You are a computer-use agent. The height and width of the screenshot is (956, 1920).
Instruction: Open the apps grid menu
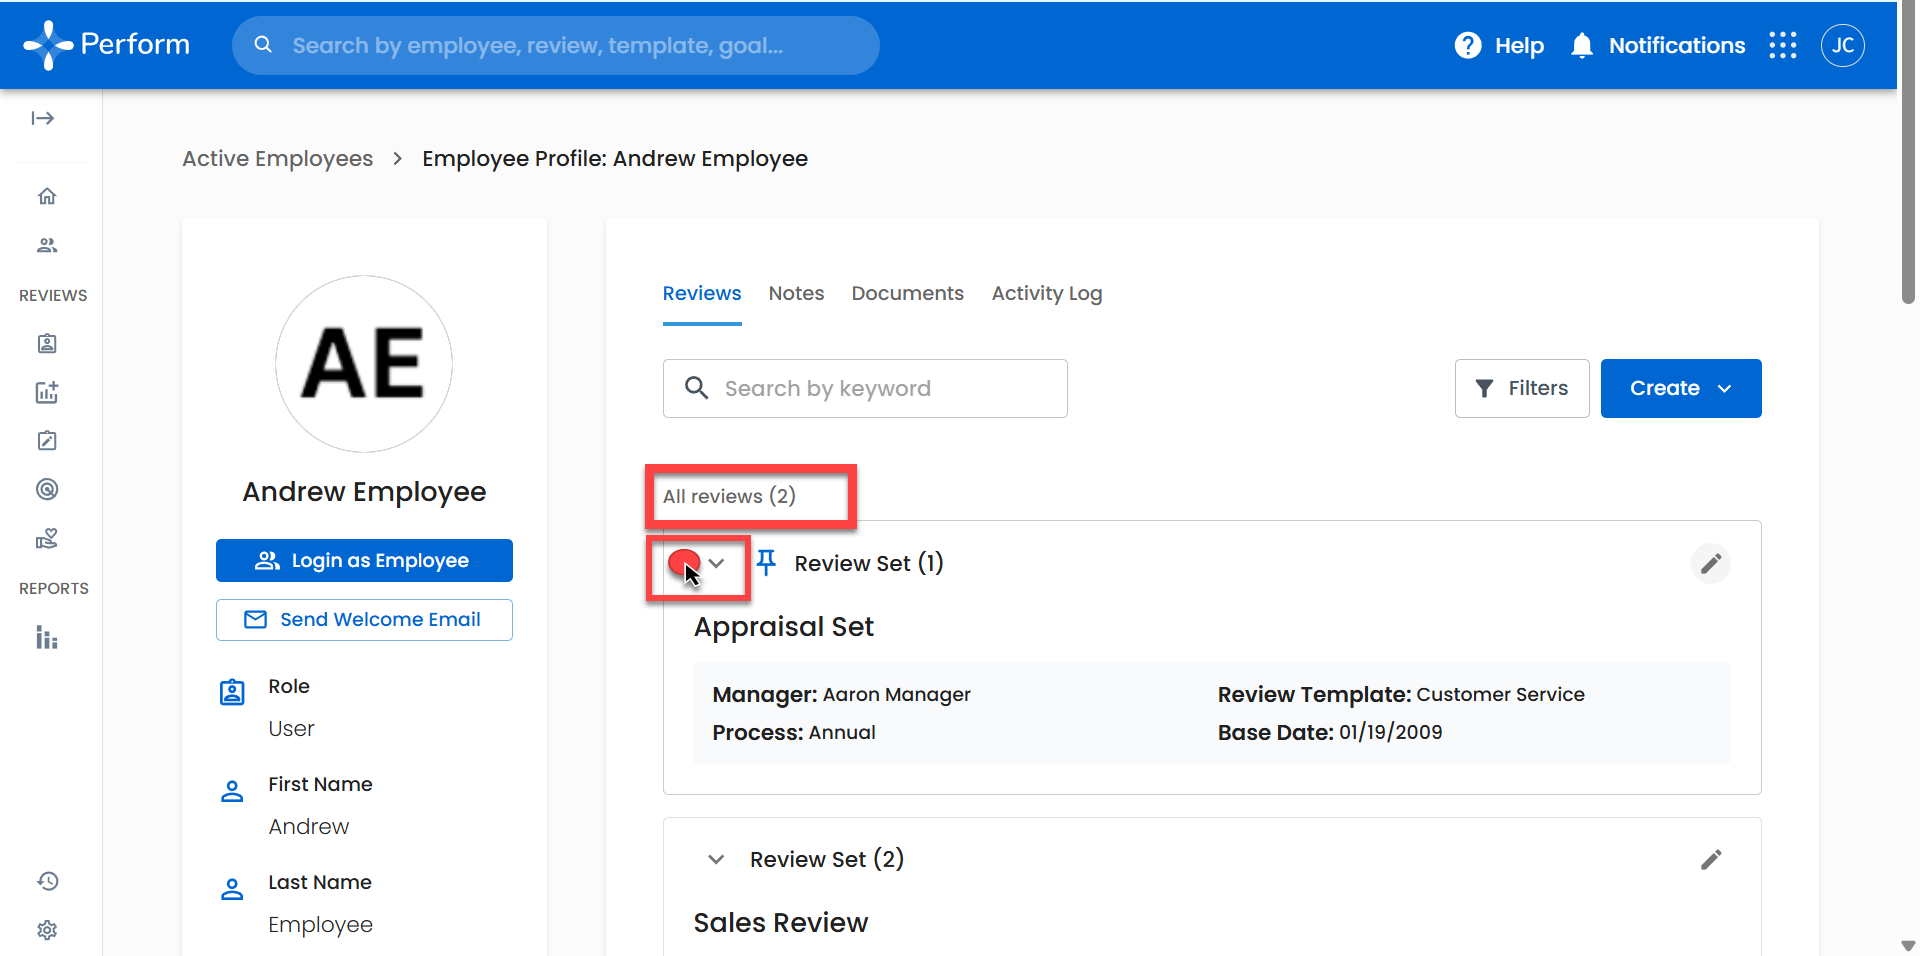[x=1782, y=45]
